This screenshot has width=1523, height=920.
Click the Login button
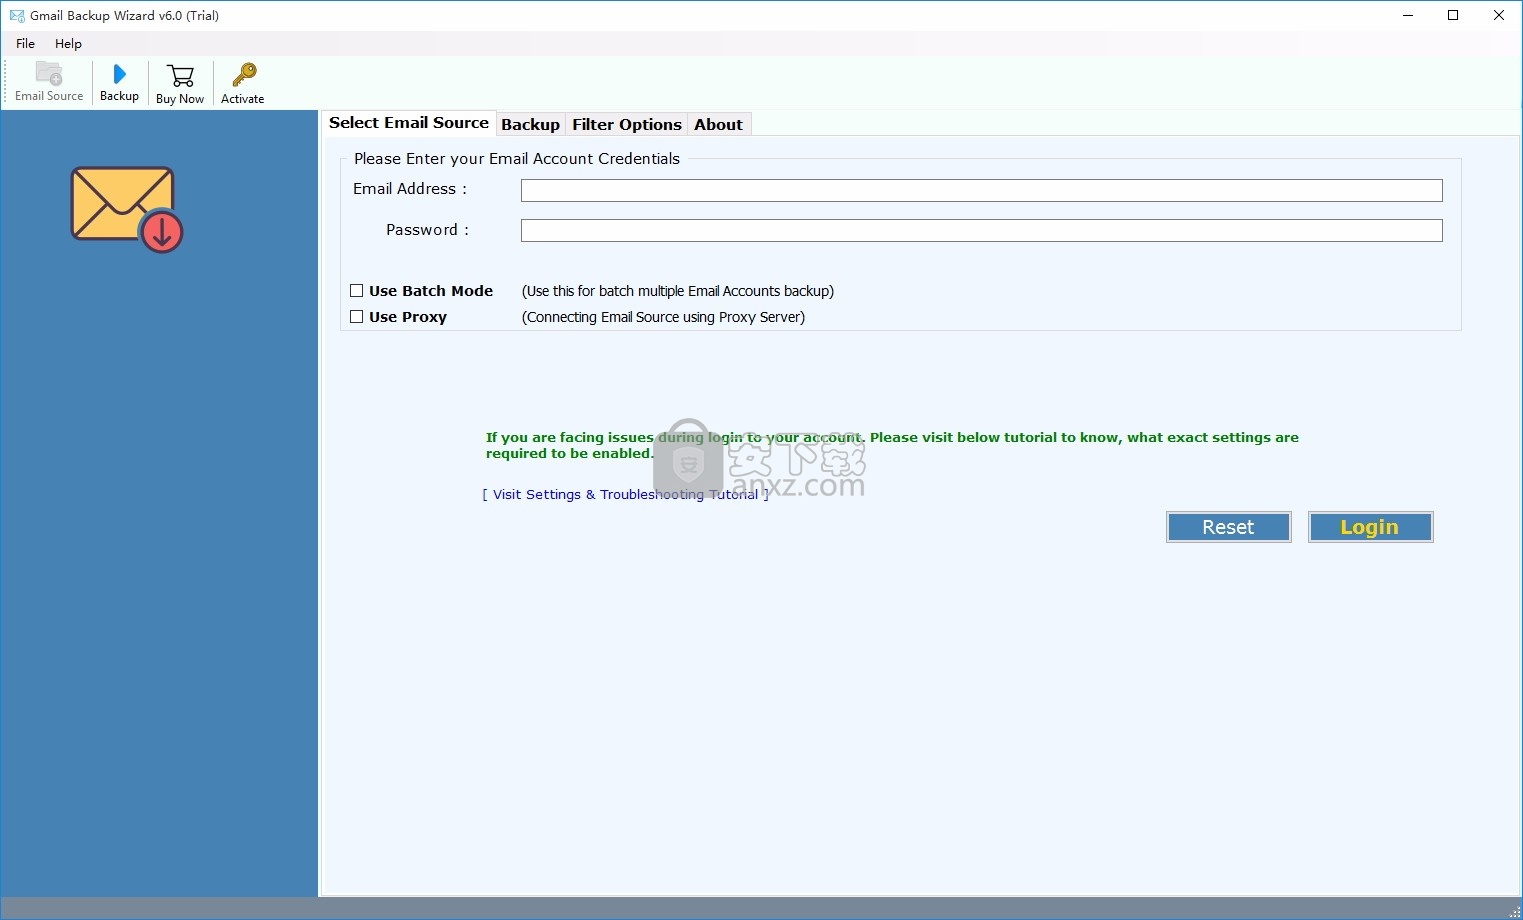(1370, 527)
